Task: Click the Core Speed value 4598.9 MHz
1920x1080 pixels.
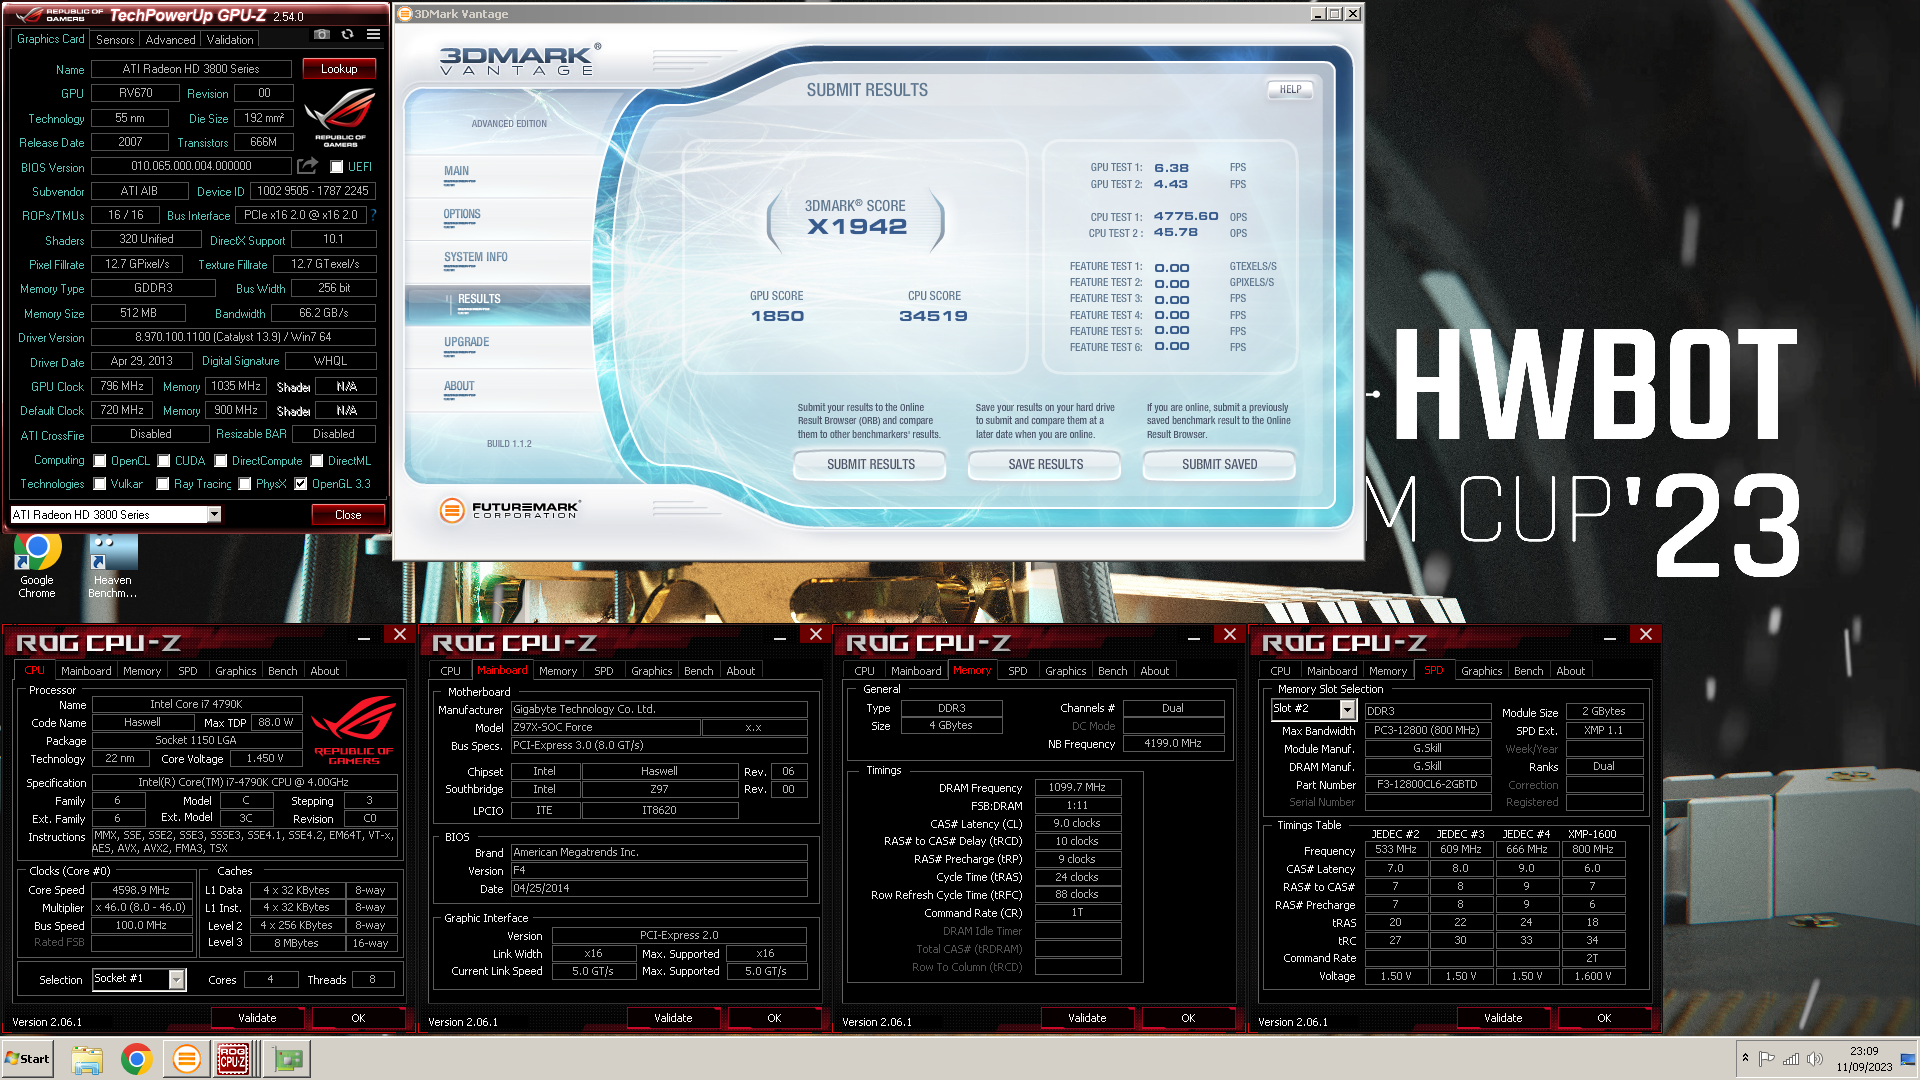Action: point(142,890)
